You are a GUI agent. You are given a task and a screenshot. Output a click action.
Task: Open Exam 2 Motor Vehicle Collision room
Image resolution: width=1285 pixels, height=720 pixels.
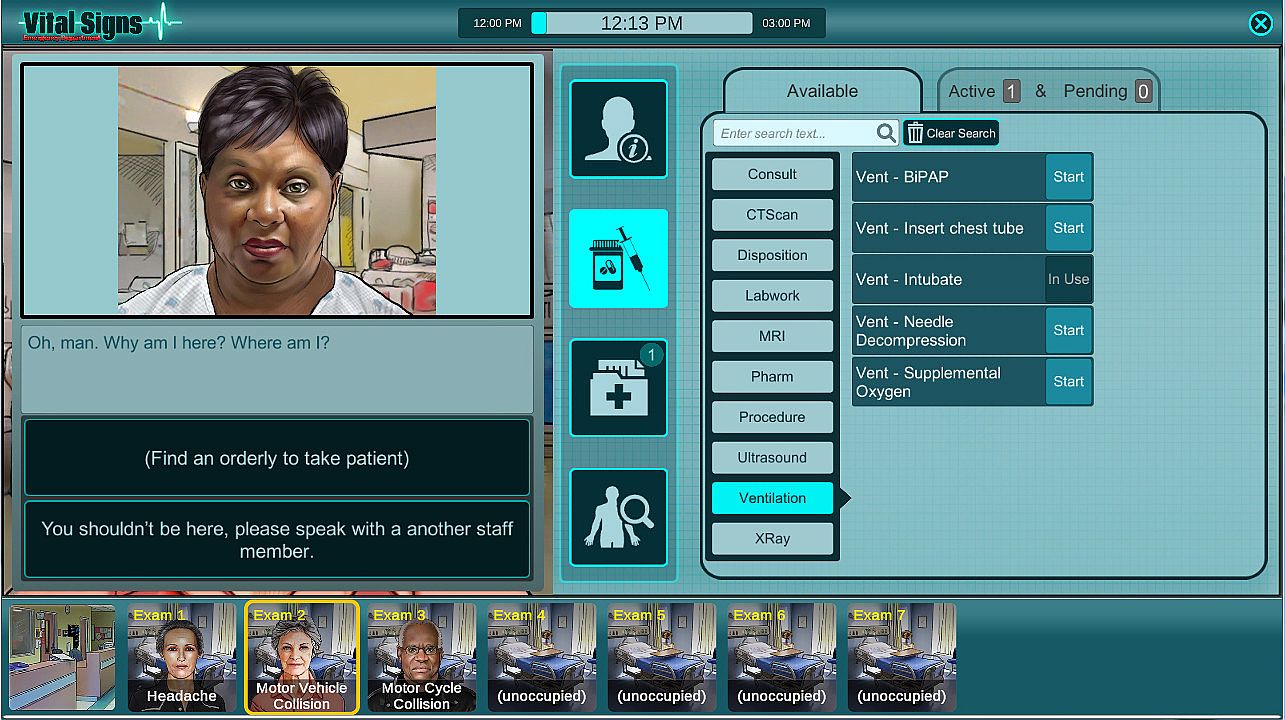(x=301, y=658)
